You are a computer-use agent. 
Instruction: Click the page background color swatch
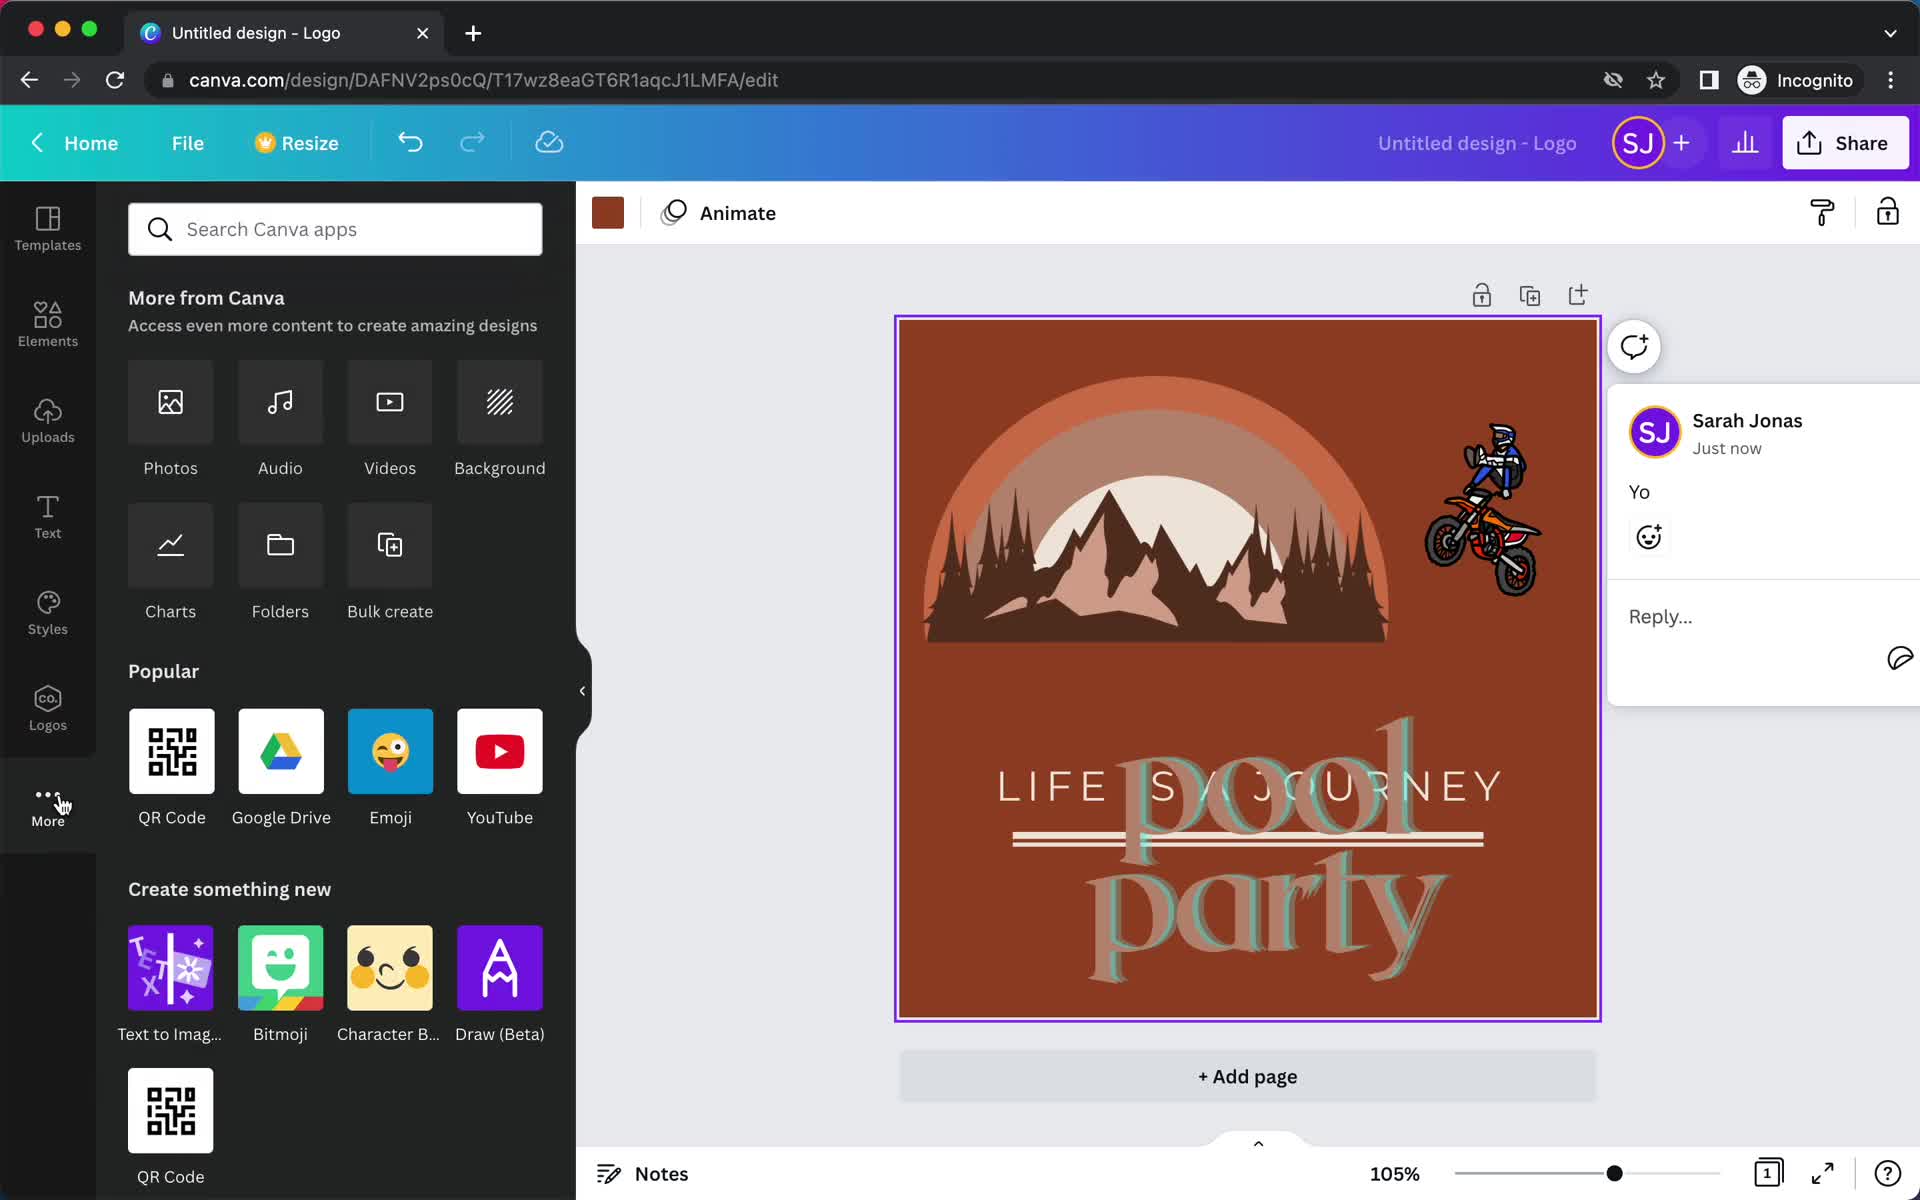point(608,213)
